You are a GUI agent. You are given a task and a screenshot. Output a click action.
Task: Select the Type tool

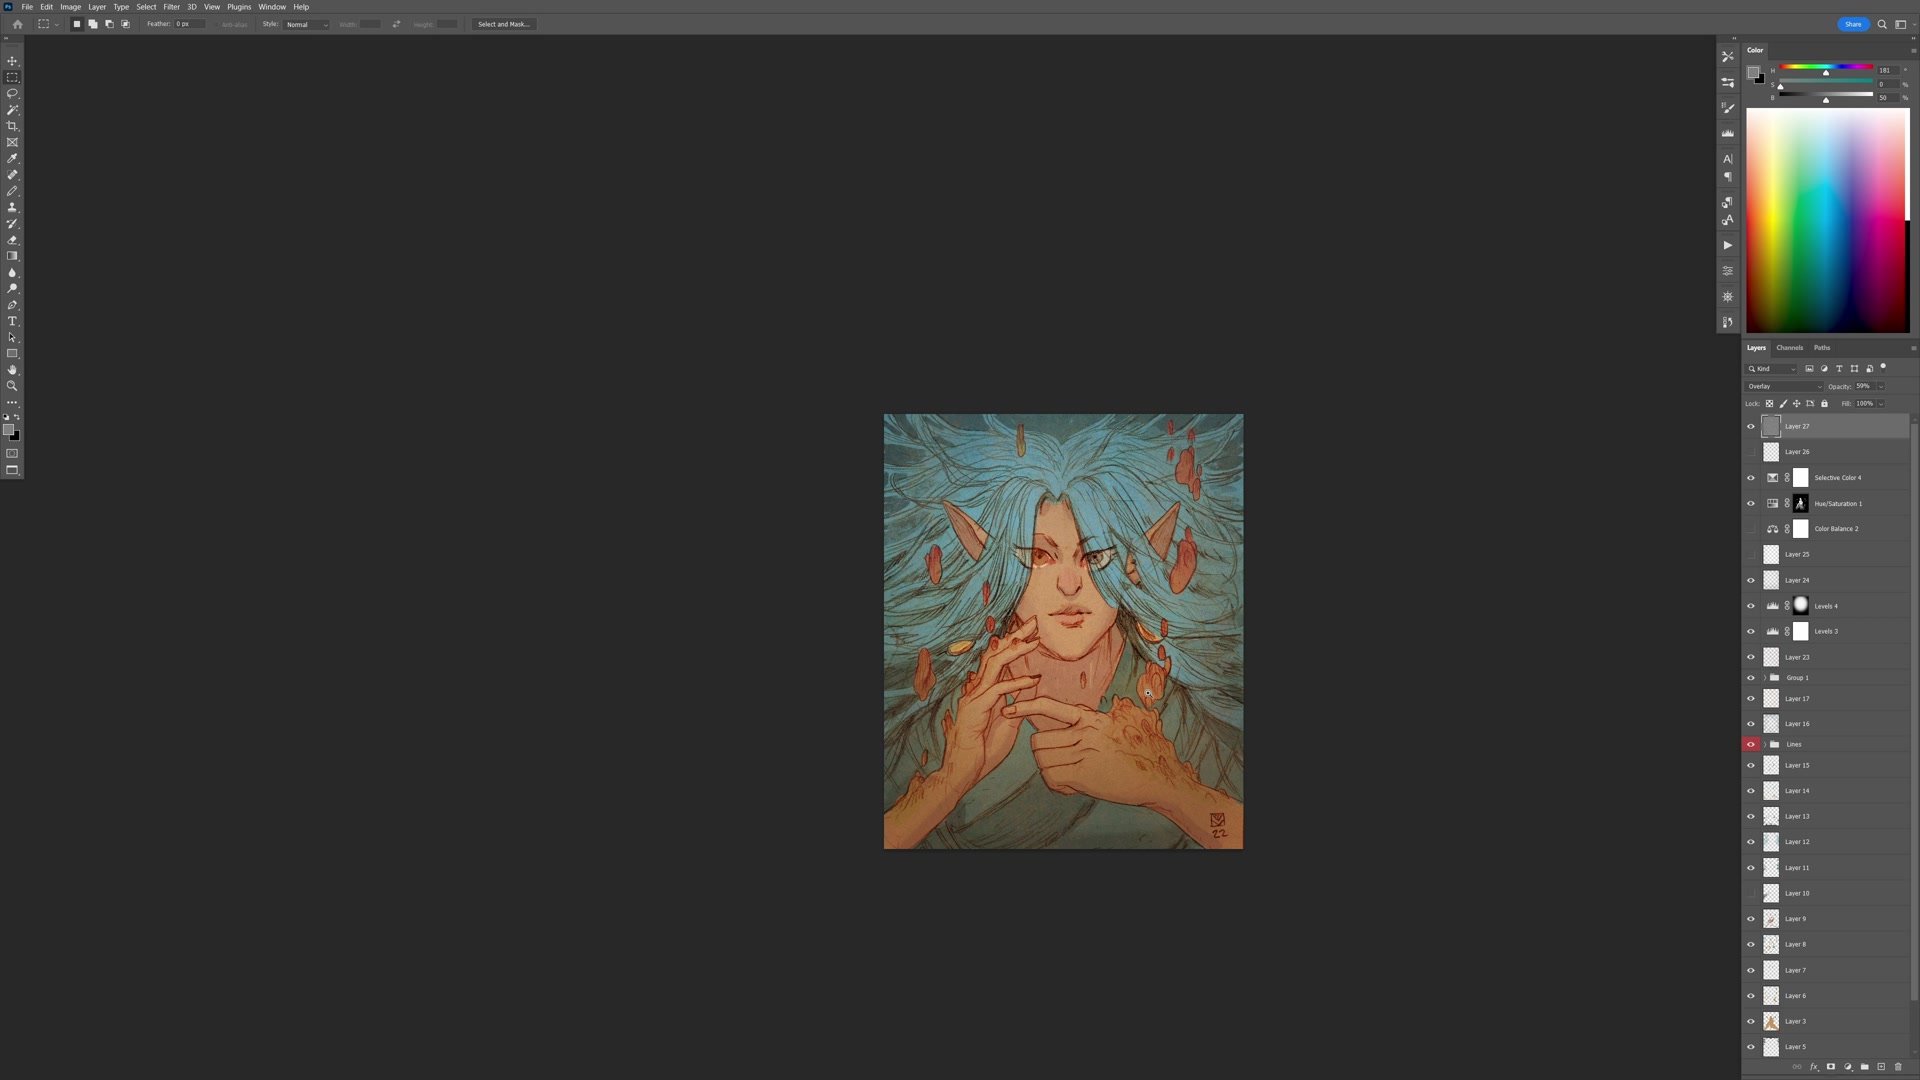point(12,321)
